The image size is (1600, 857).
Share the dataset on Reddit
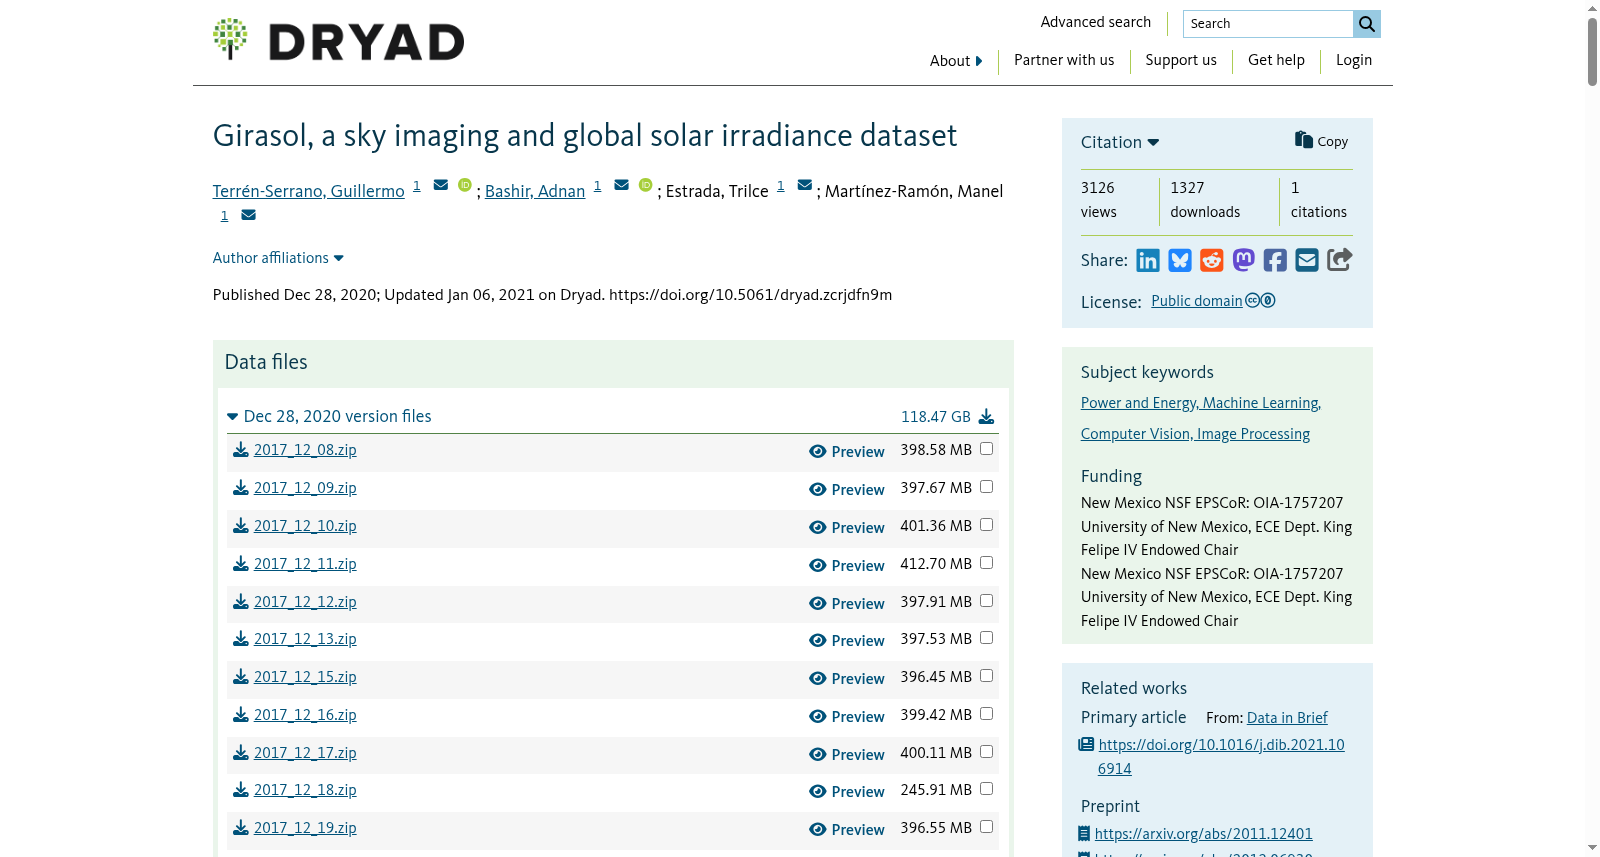pyautogui.click(x=1212, y=261)
